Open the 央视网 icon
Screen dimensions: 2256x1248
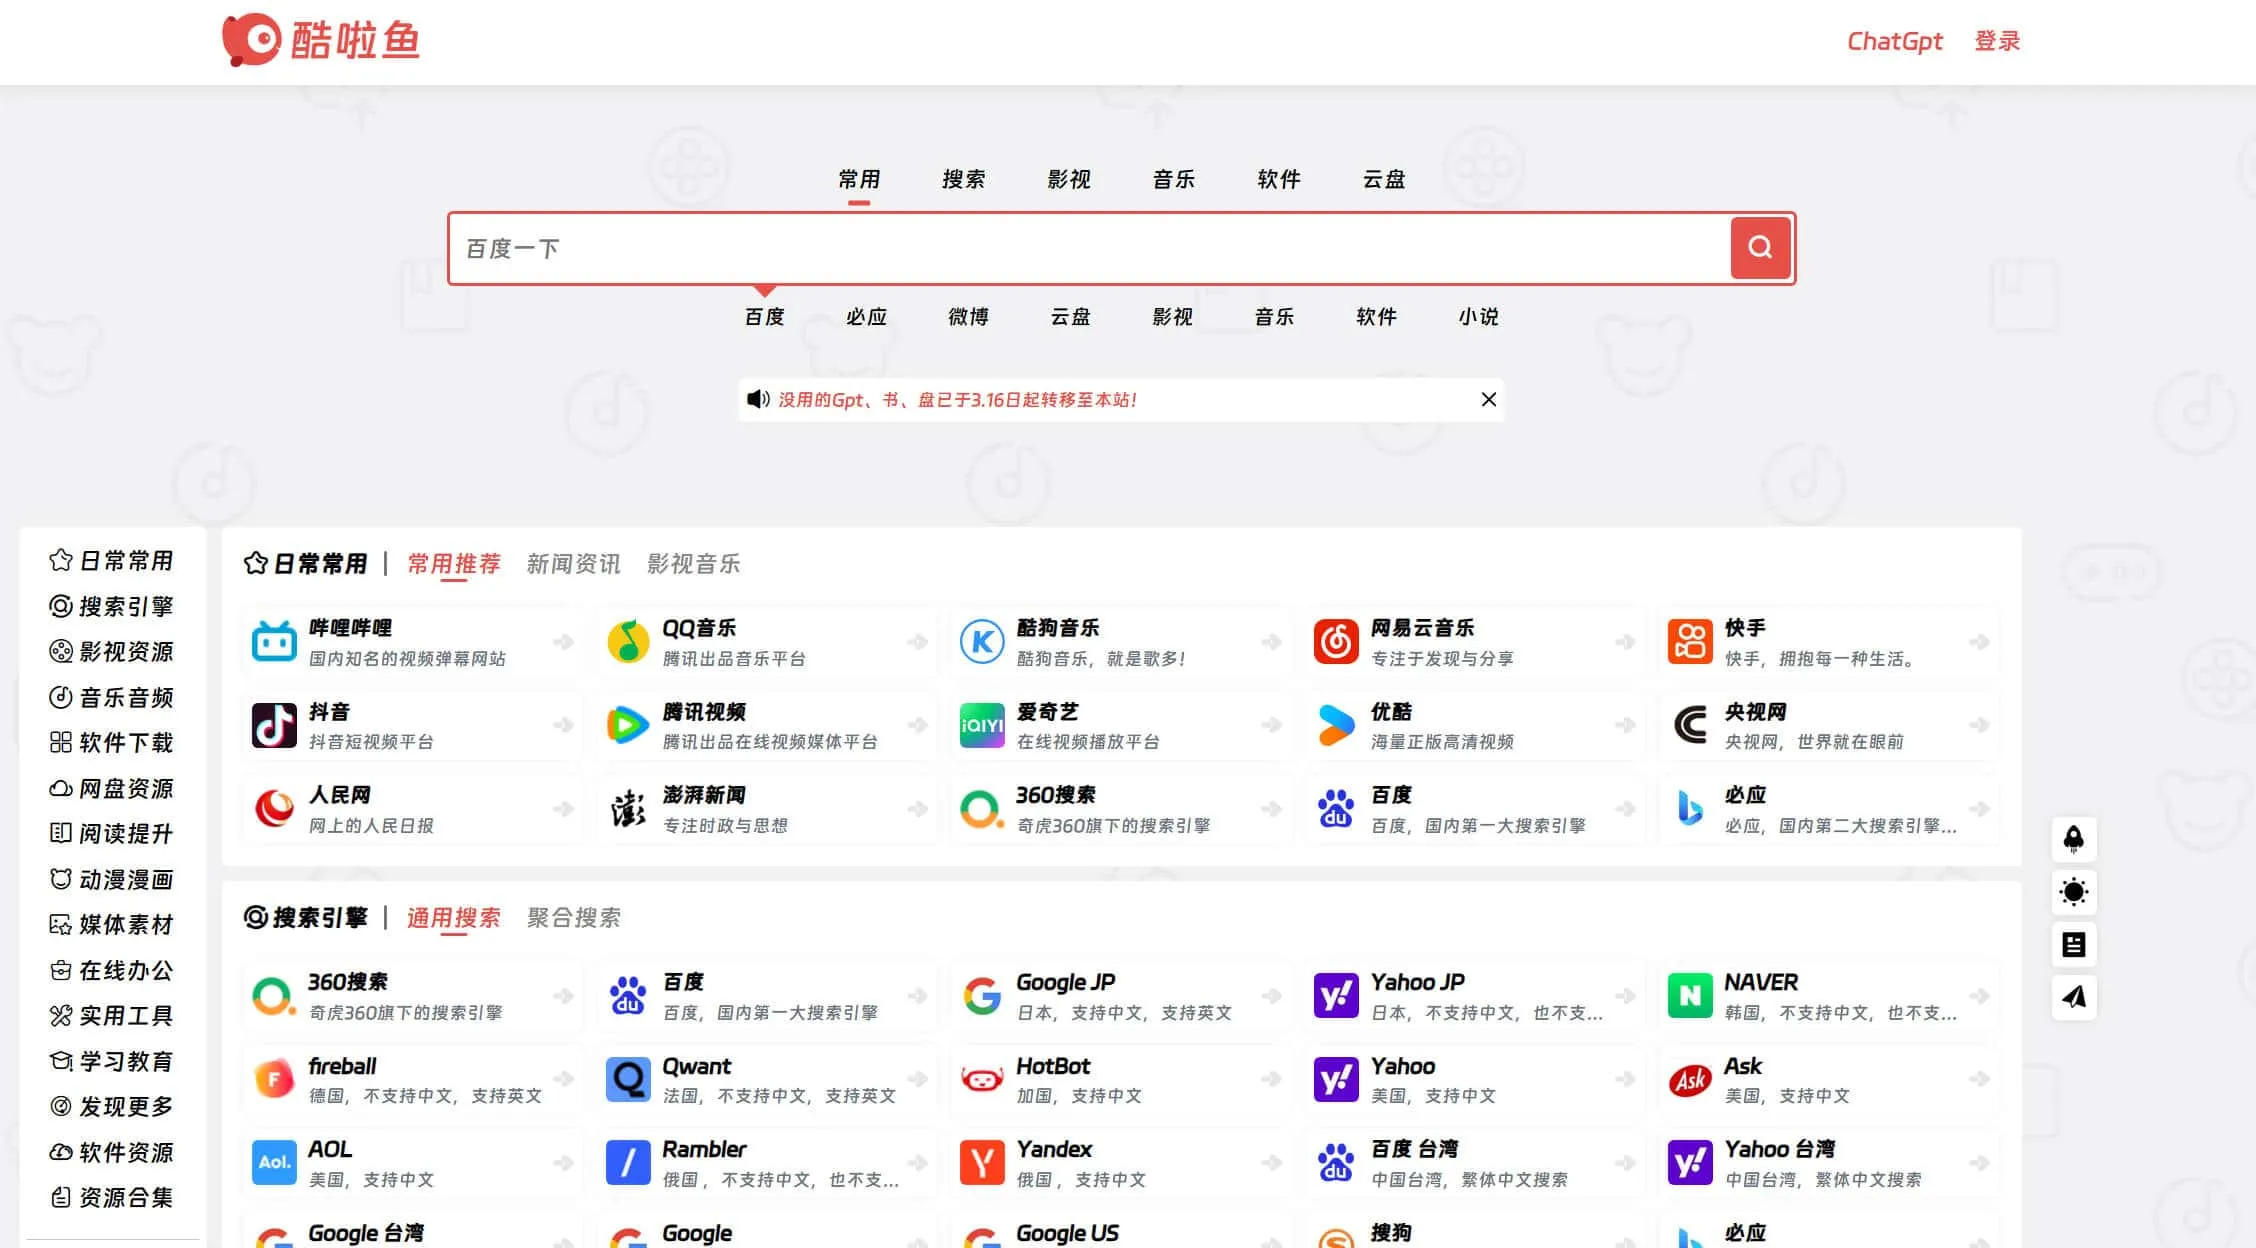[x=1690, y=725]
